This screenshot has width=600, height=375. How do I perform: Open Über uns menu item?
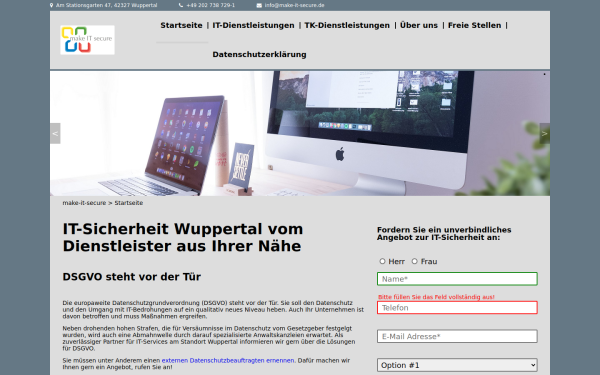pyautogui.click(x=419, y=25)
